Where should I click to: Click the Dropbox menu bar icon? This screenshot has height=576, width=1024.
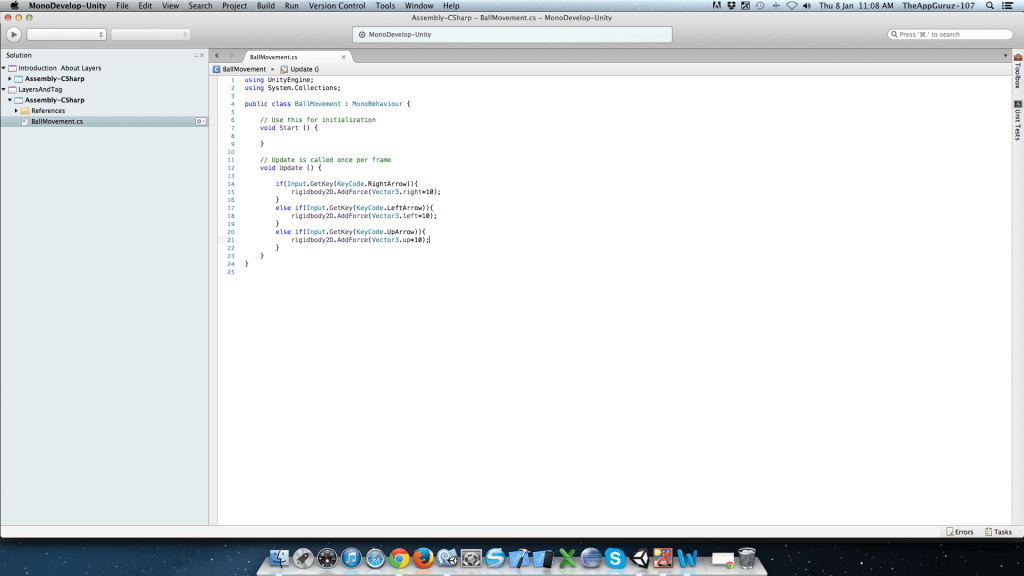[731, 6]
